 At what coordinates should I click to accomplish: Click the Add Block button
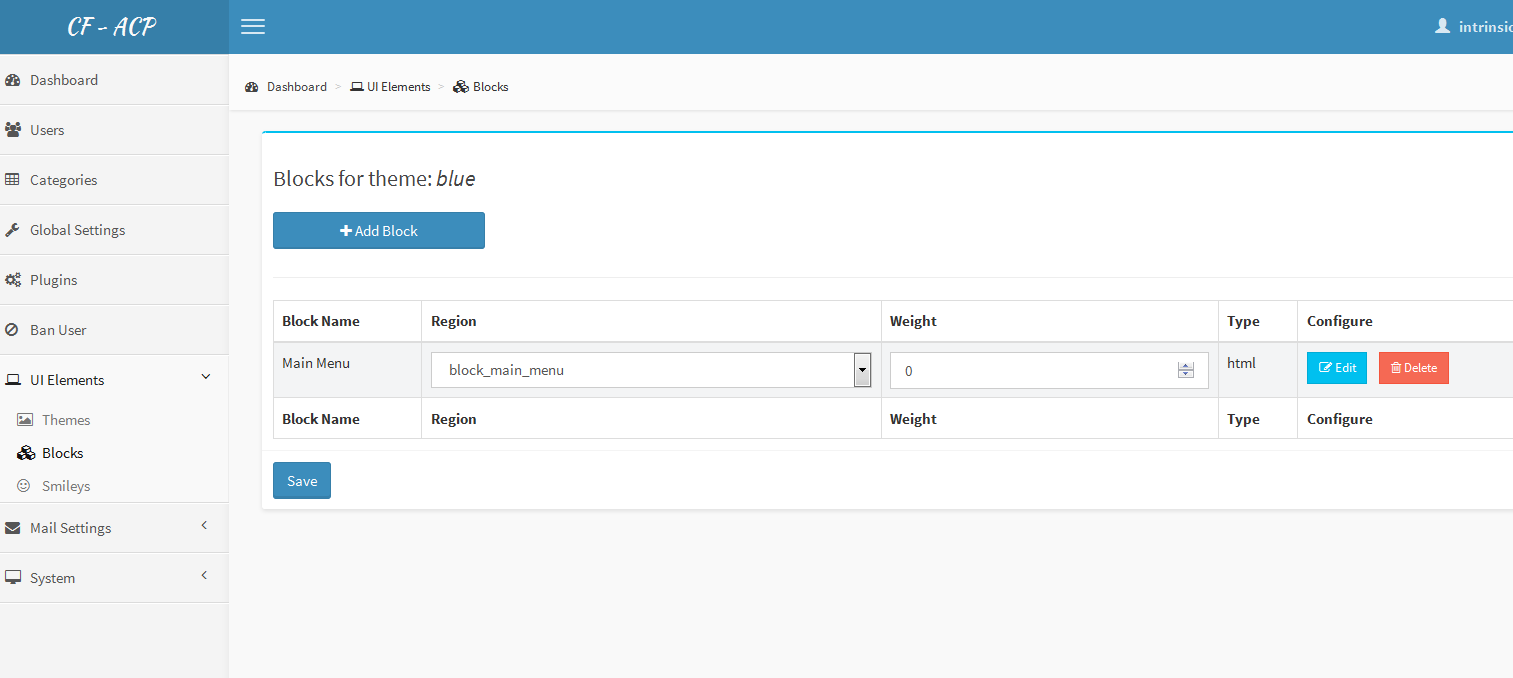tap(379, 230)
